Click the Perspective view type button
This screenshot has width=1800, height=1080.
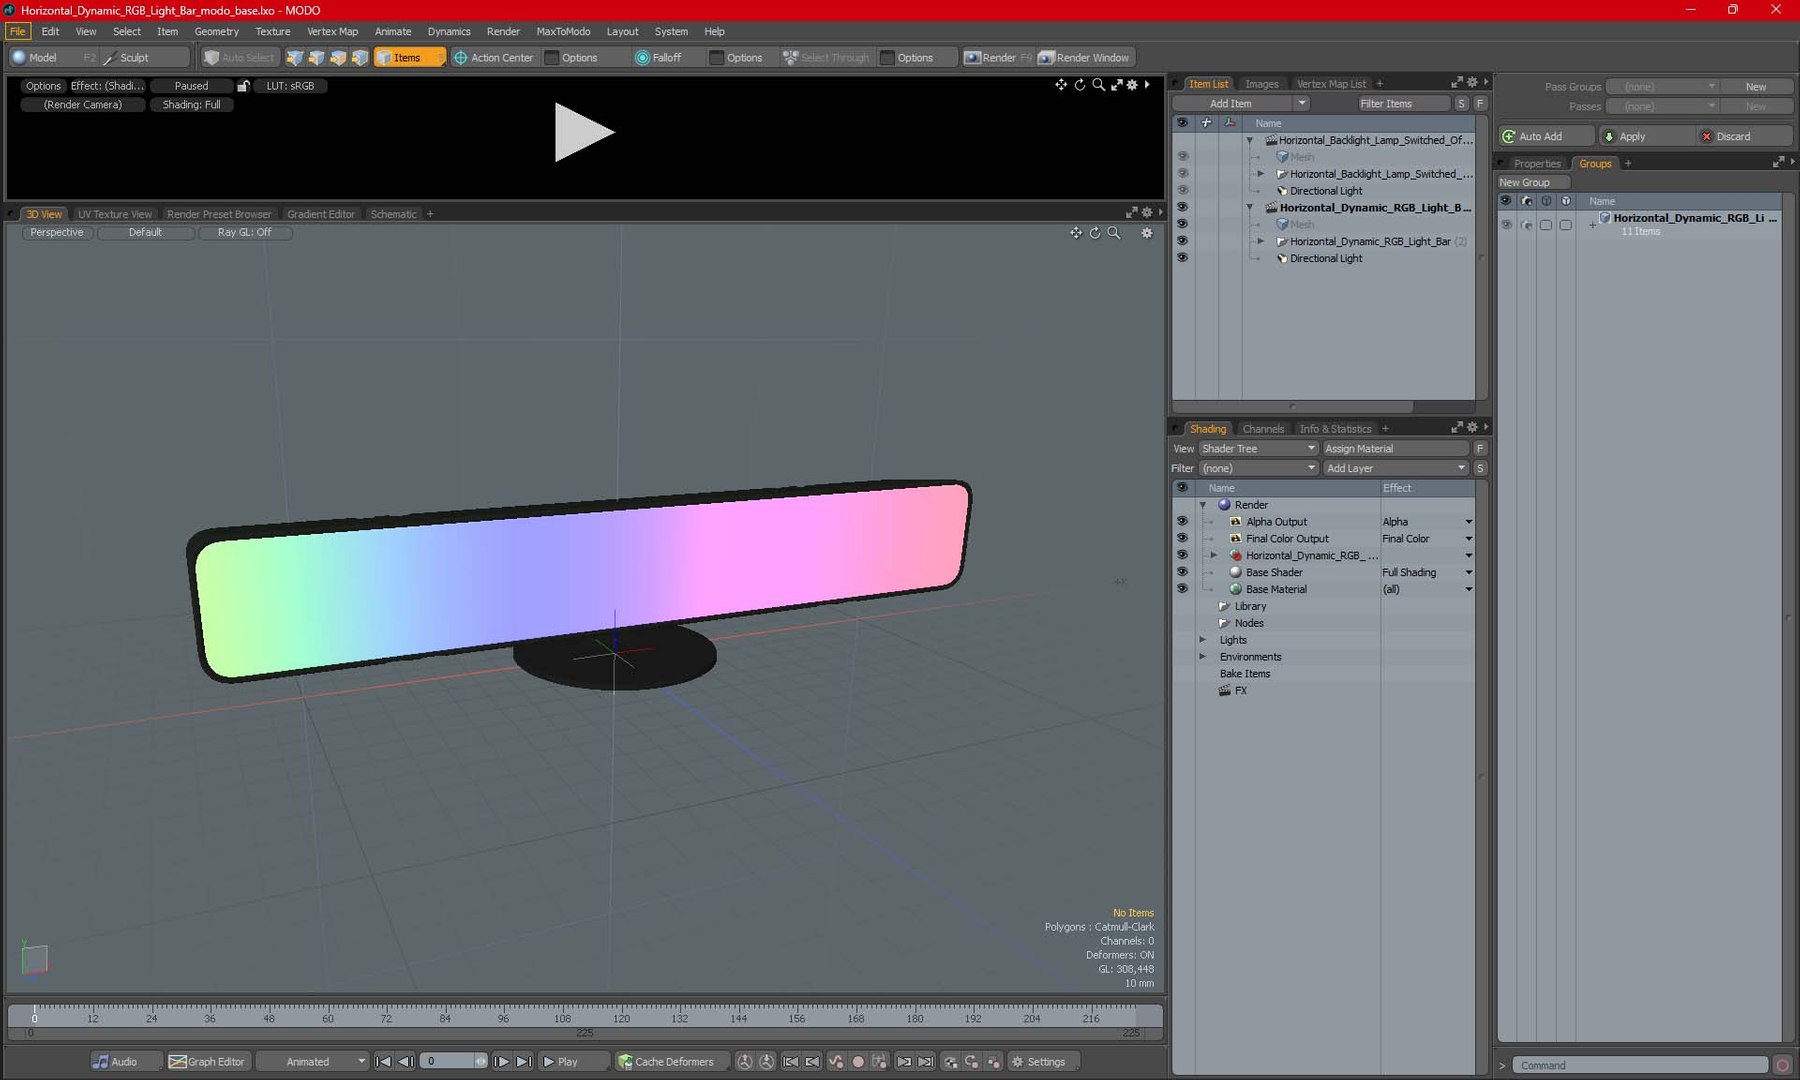tap(57, 232)
